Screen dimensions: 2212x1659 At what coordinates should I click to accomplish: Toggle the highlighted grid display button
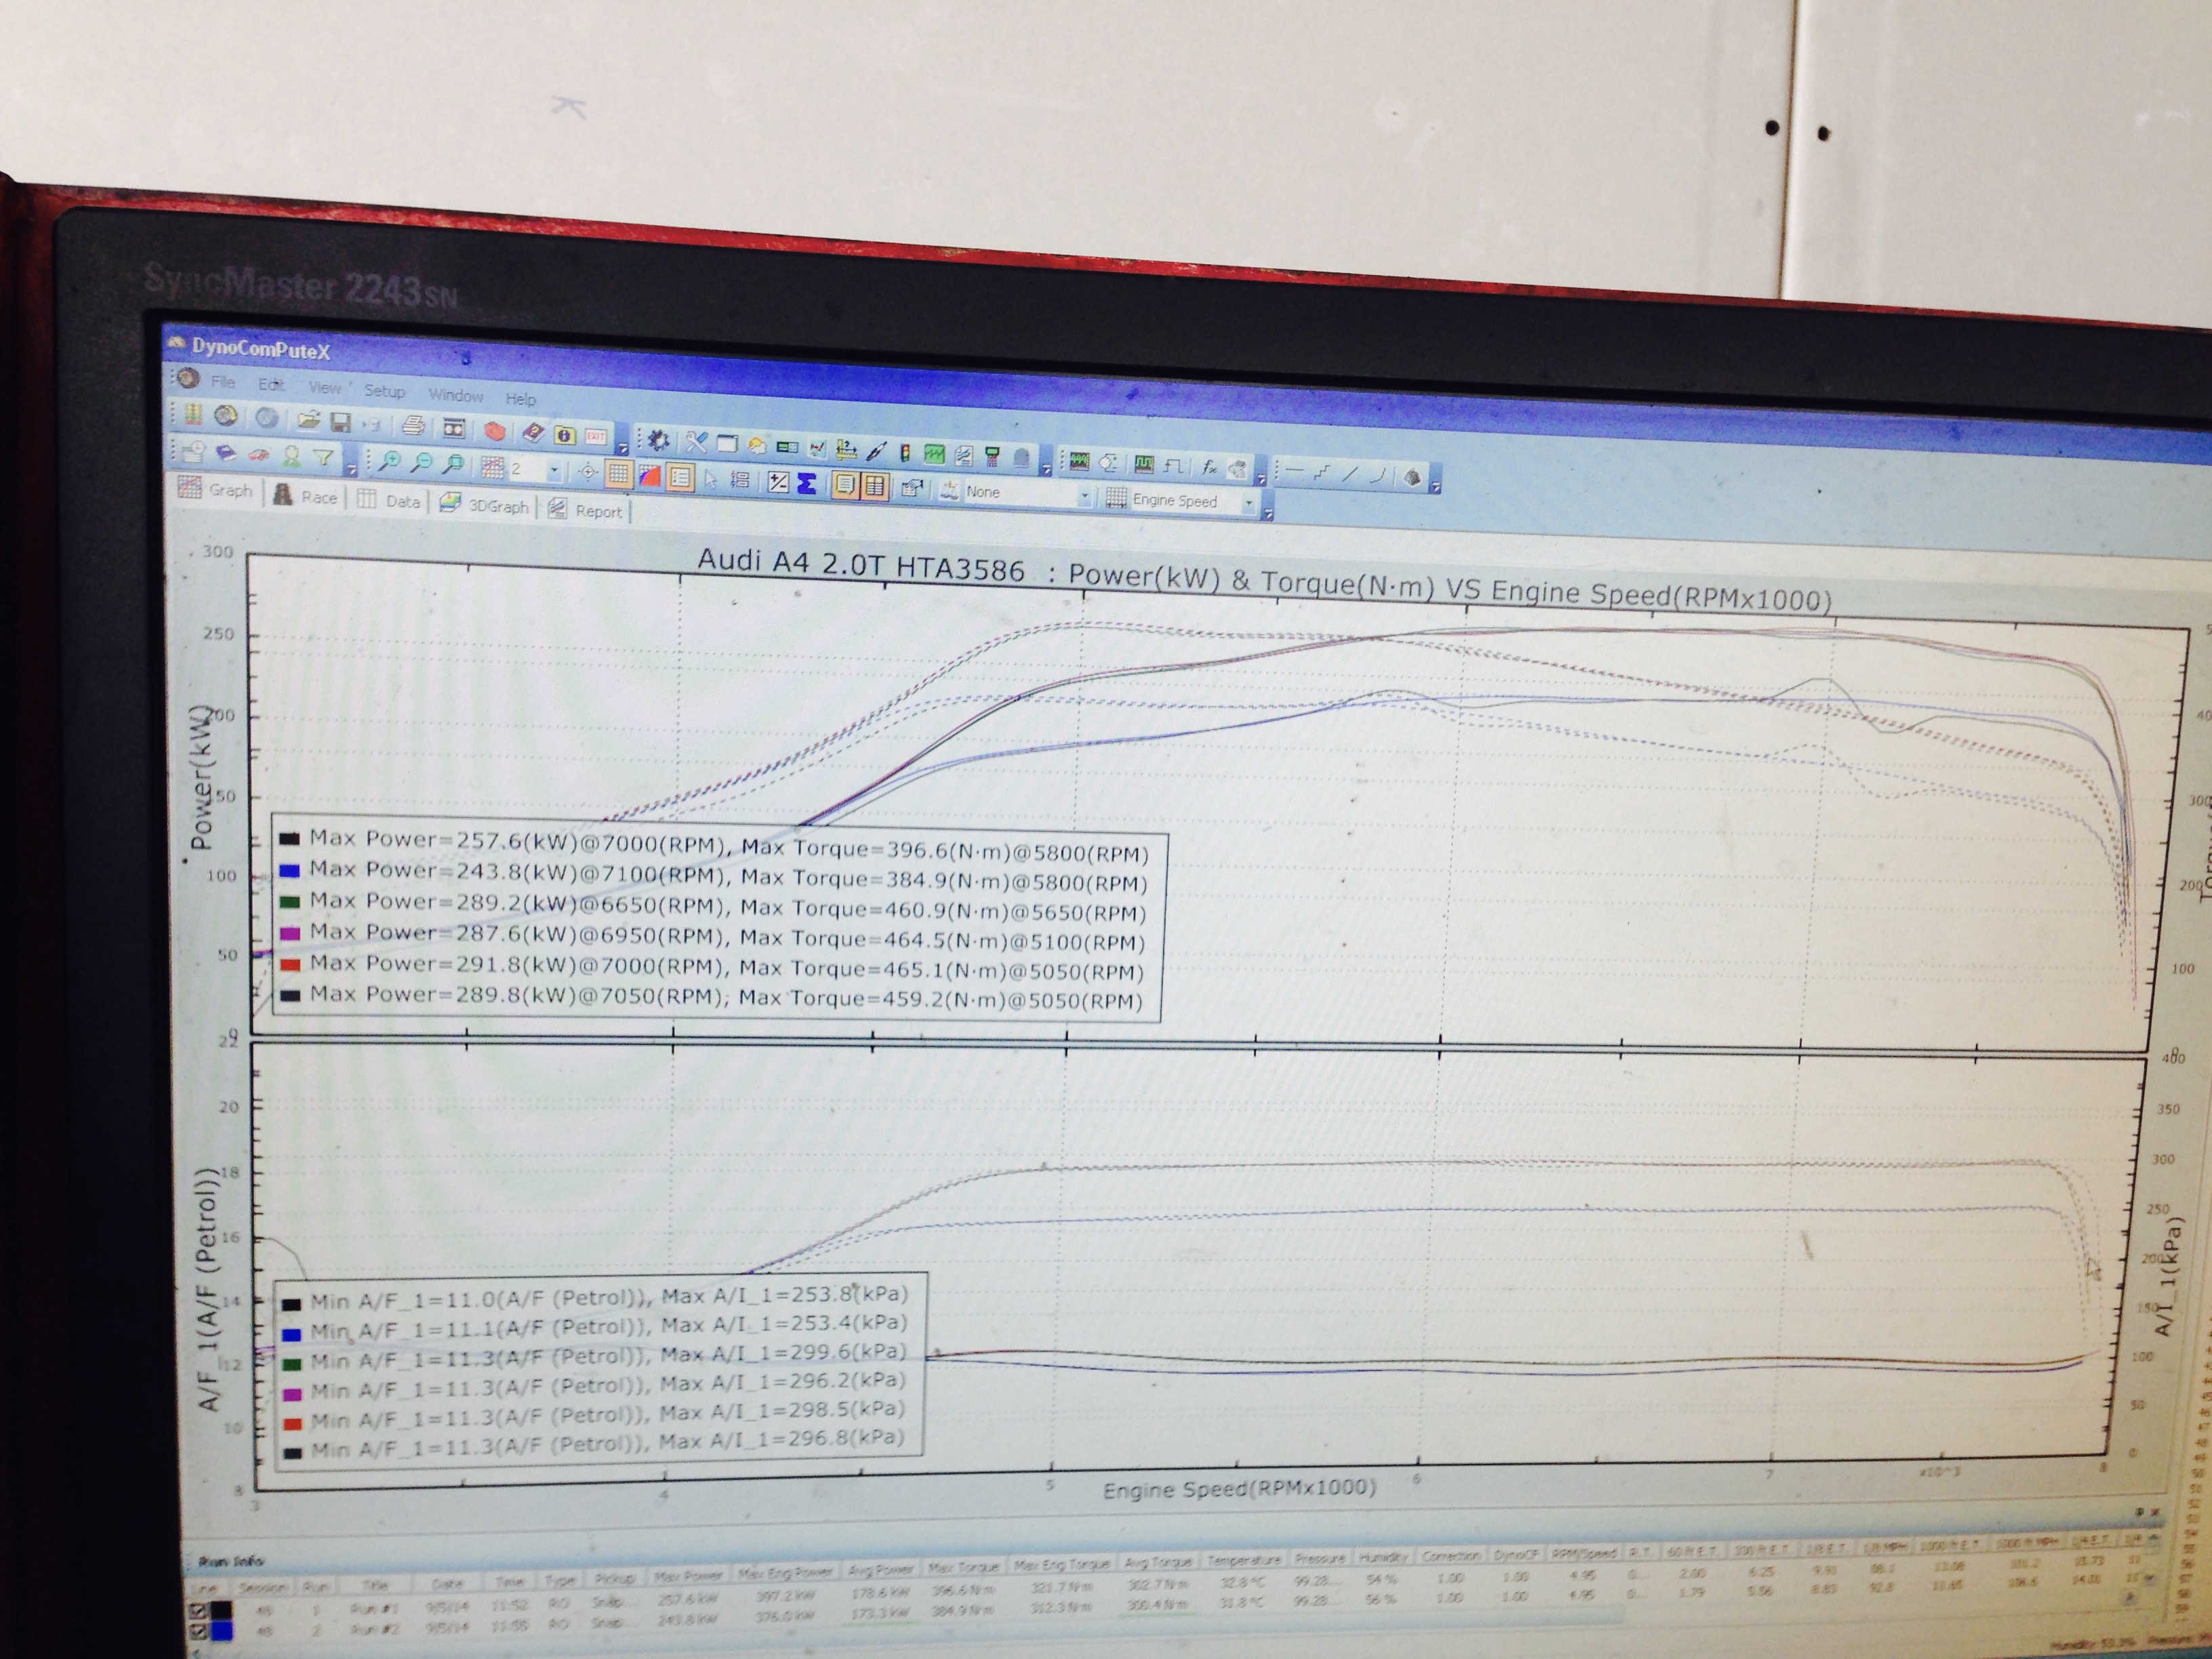coord(618,474)
